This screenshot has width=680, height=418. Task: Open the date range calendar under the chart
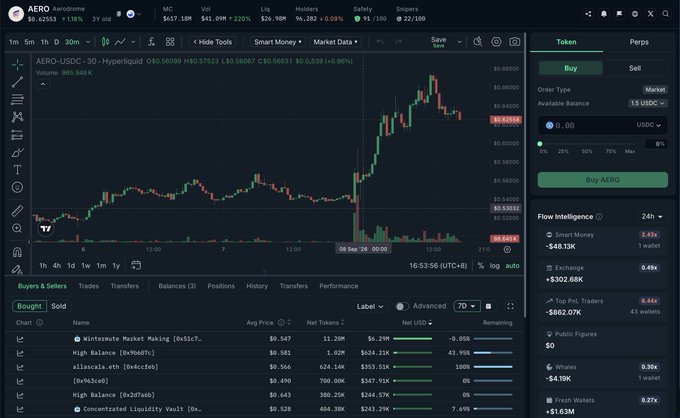(136, 265)
